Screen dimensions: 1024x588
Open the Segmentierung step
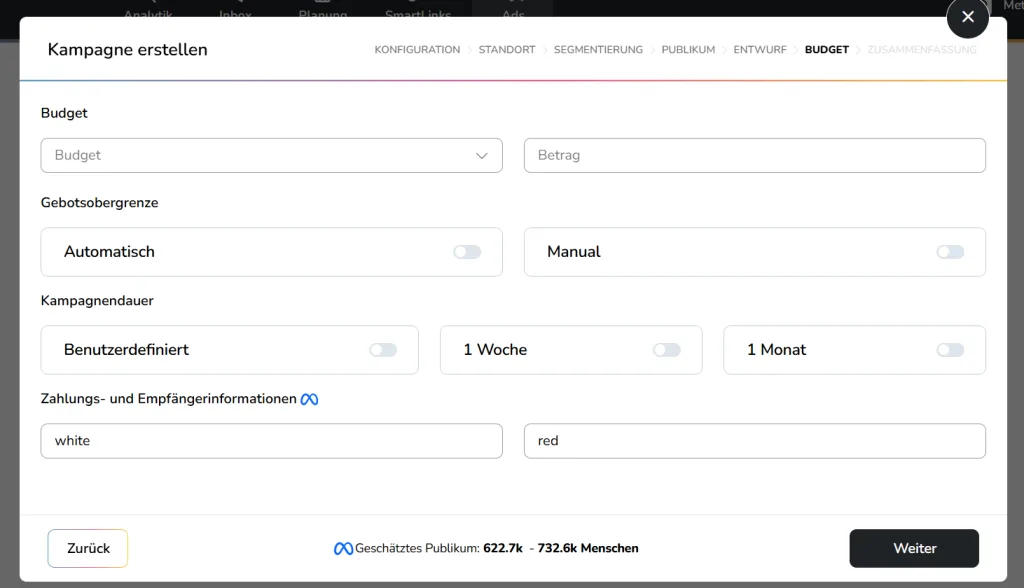pyautogui.click(x=598, y=50)
